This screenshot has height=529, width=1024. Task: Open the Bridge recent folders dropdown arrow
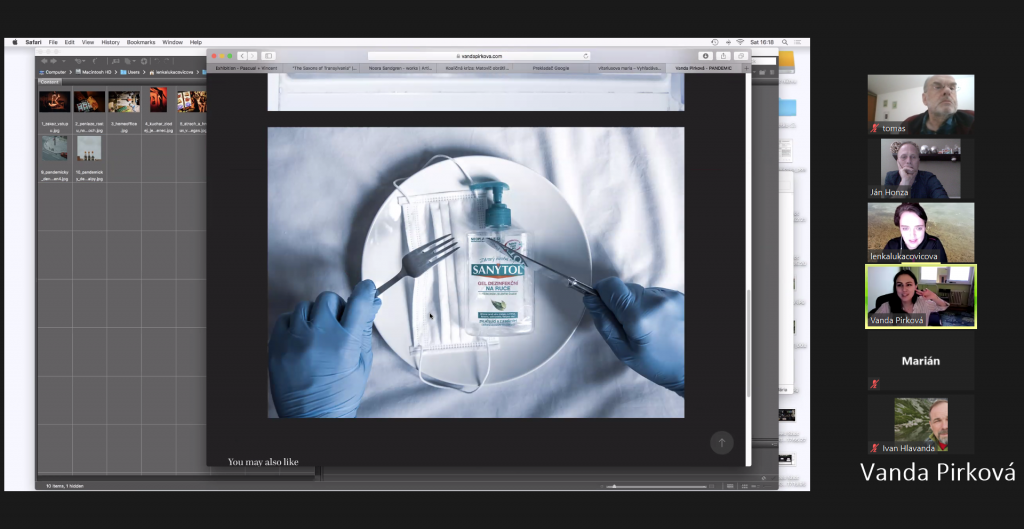tap(65, 61)
